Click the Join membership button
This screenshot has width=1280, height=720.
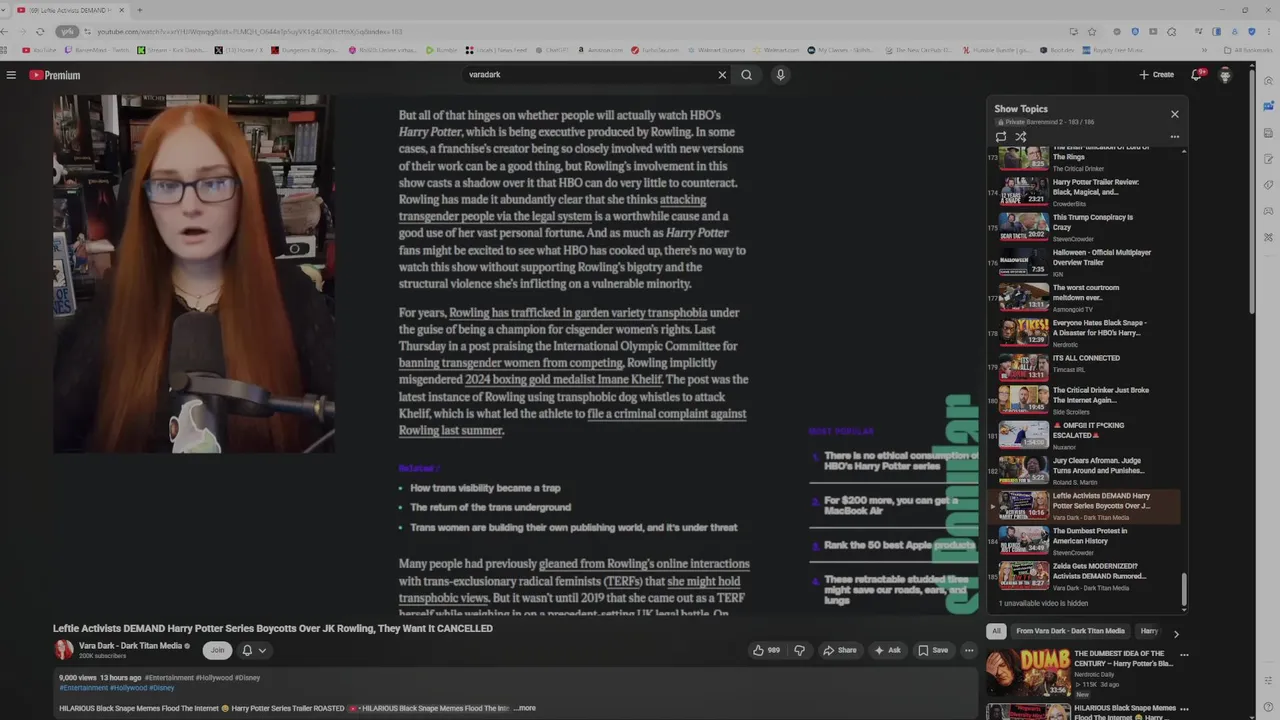pos(217,650)
